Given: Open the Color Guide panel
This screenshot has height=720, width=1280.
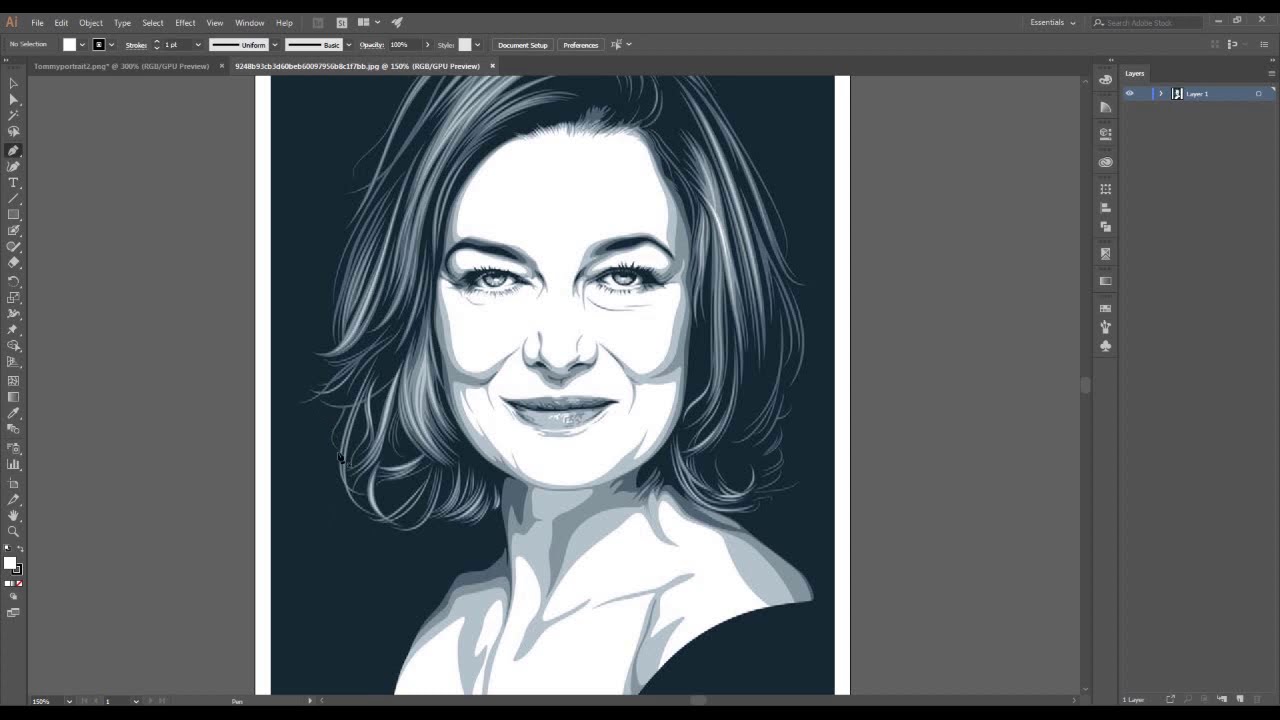Looking at the screenshot, I should 1105,107.
